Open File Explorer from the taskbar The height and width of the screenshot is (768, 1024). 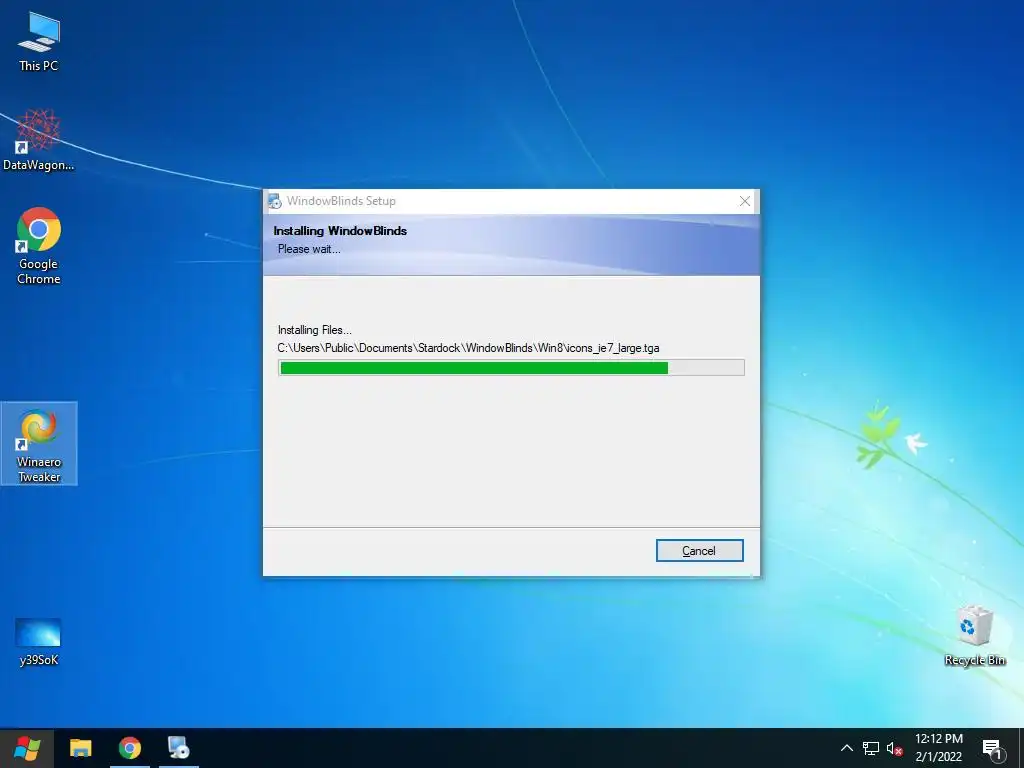(x=81, y=748)
